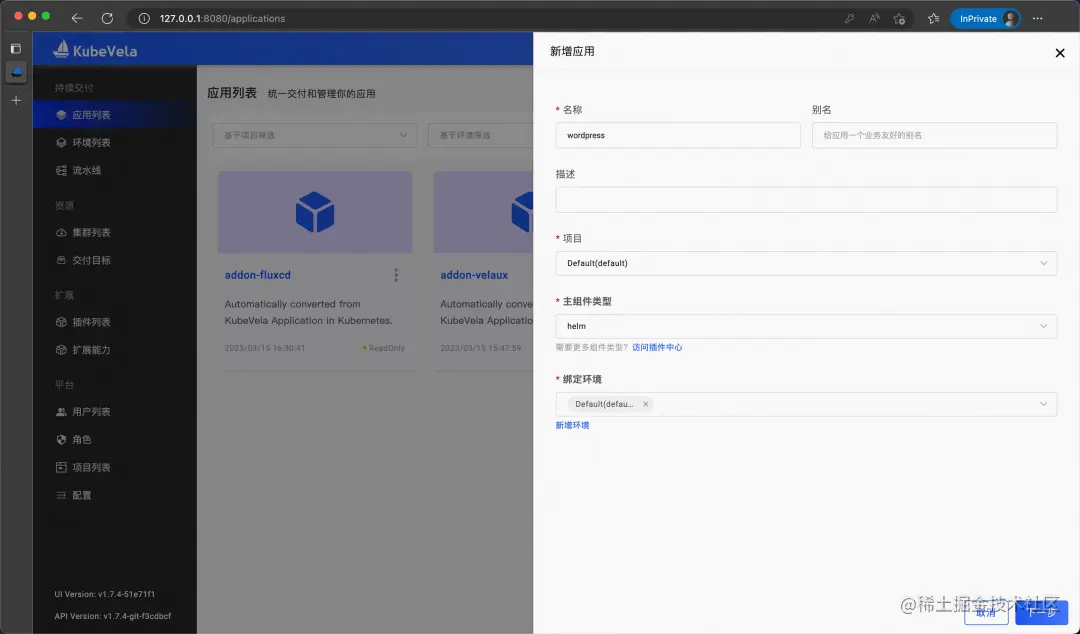Click the KubeVela sailboat logo
The image size is (1080, 634).
(61, 49)
